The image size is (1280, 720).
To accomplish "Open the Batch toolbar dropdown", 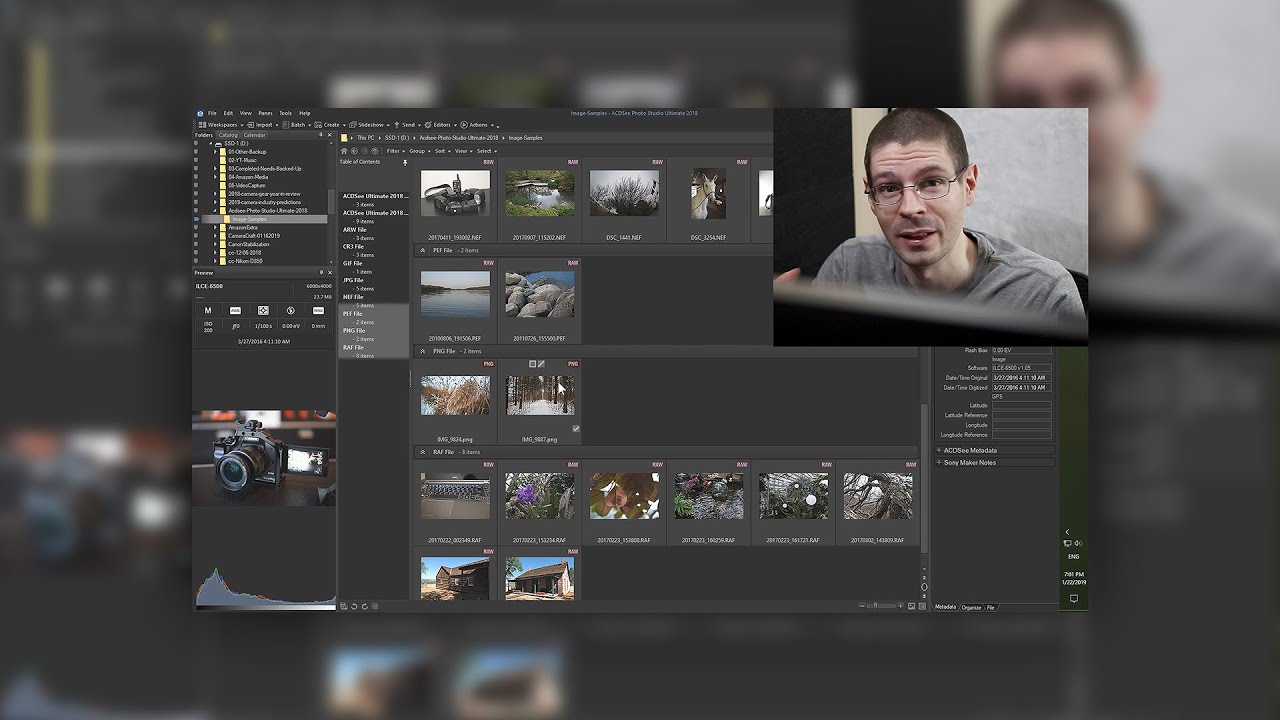I will pos(298,125).
